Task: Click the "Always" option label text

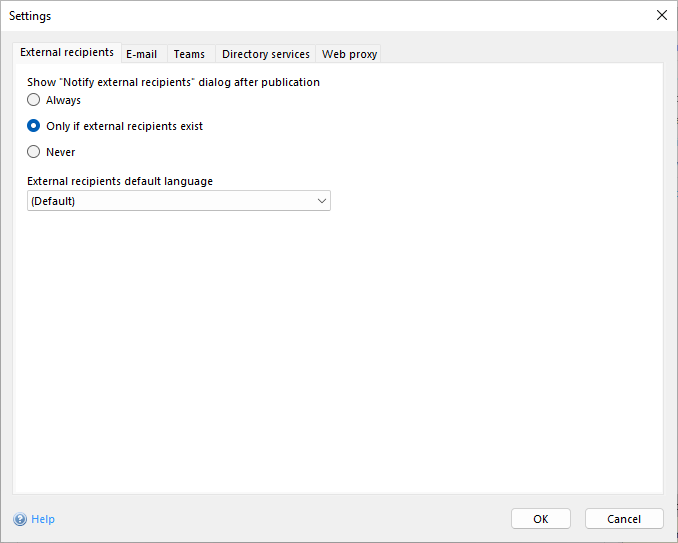Action: (63, 100)
